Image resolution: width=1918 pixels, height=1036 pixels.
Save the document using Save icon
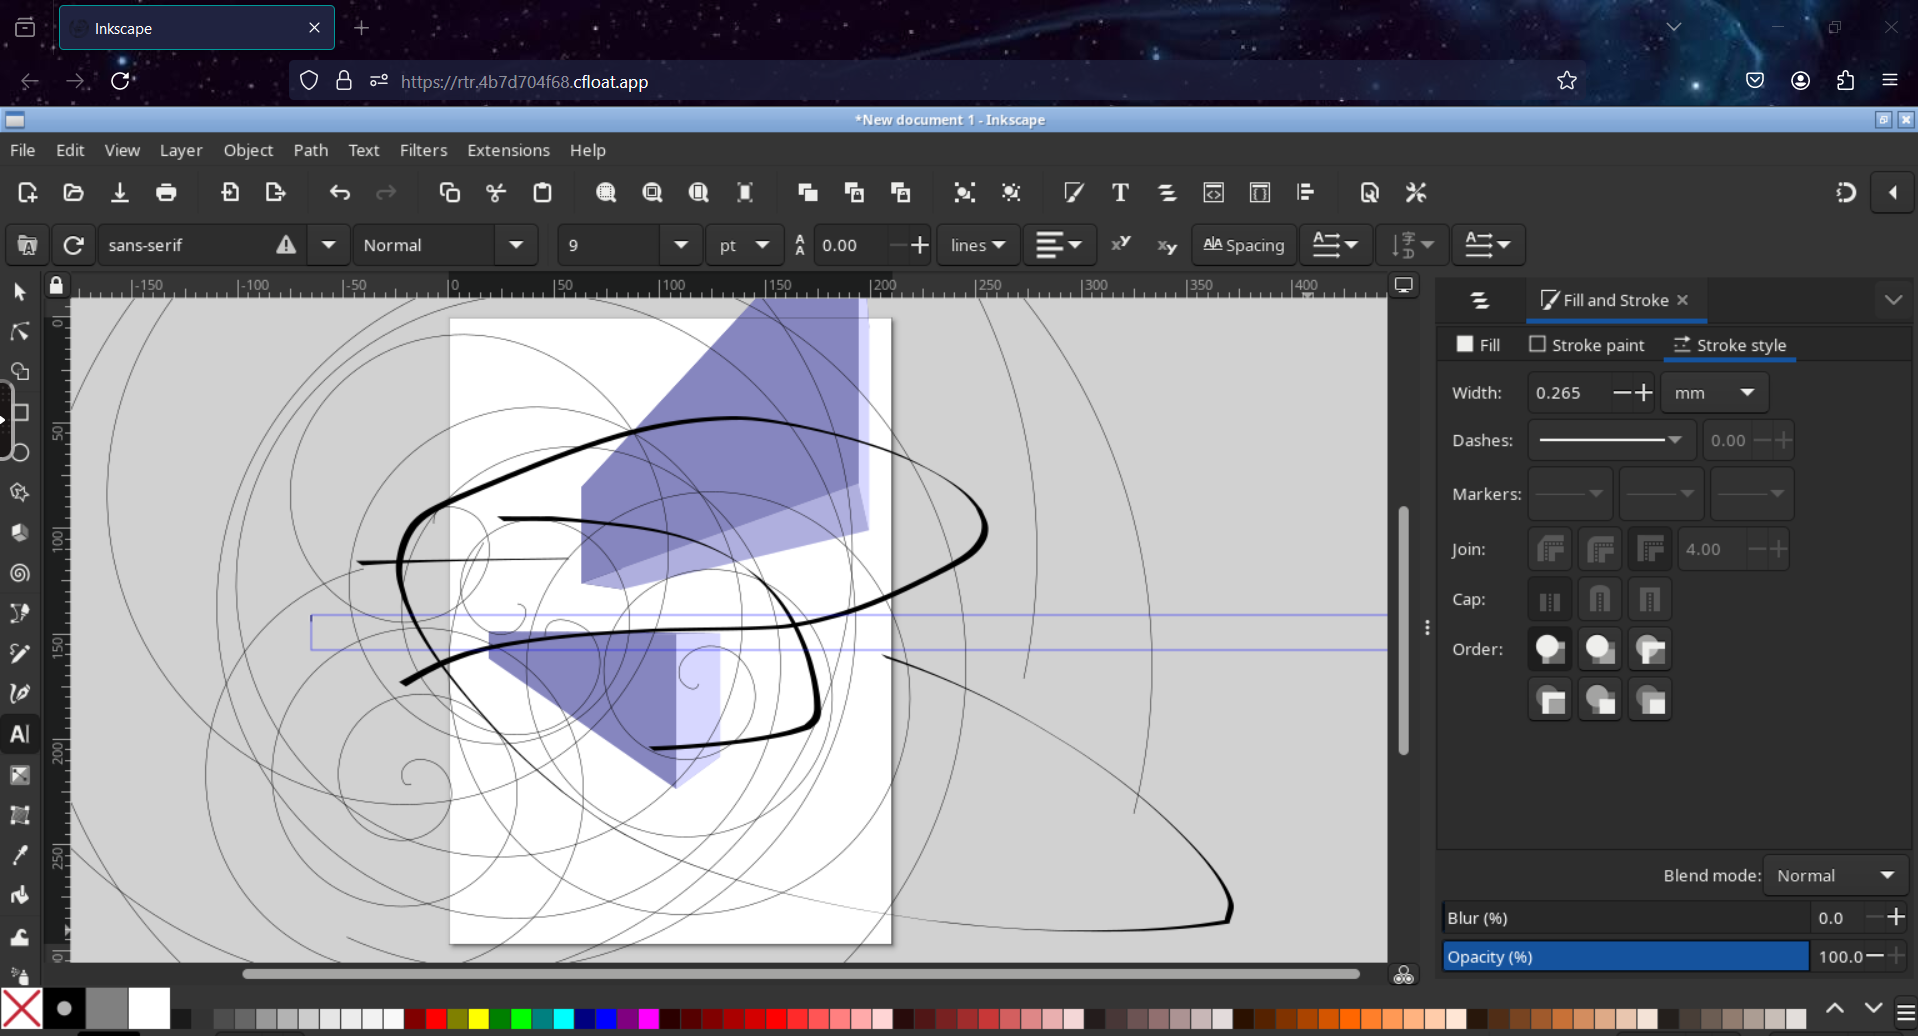pos(120,193)
